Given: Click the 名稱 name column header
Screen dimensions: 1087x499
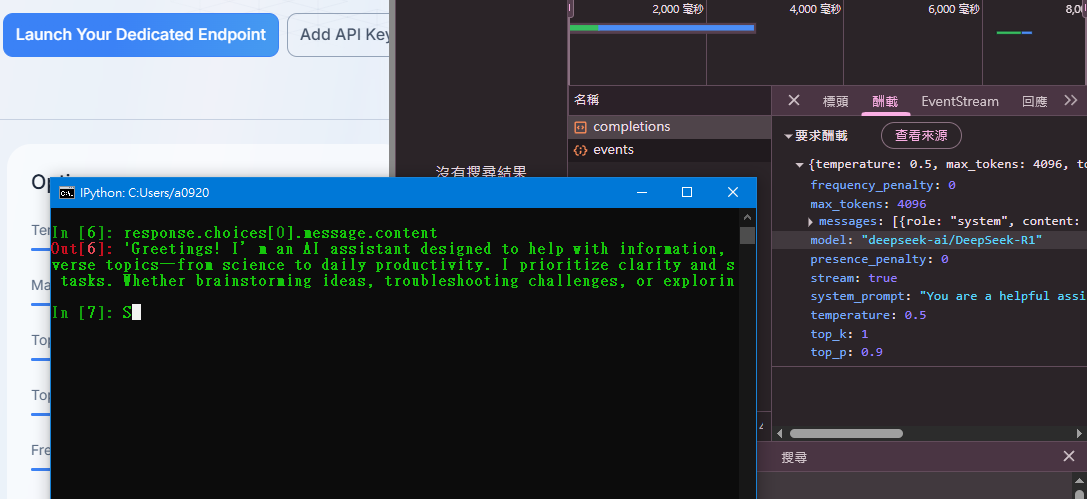Looking at the screenshot, I should (587, 101).
